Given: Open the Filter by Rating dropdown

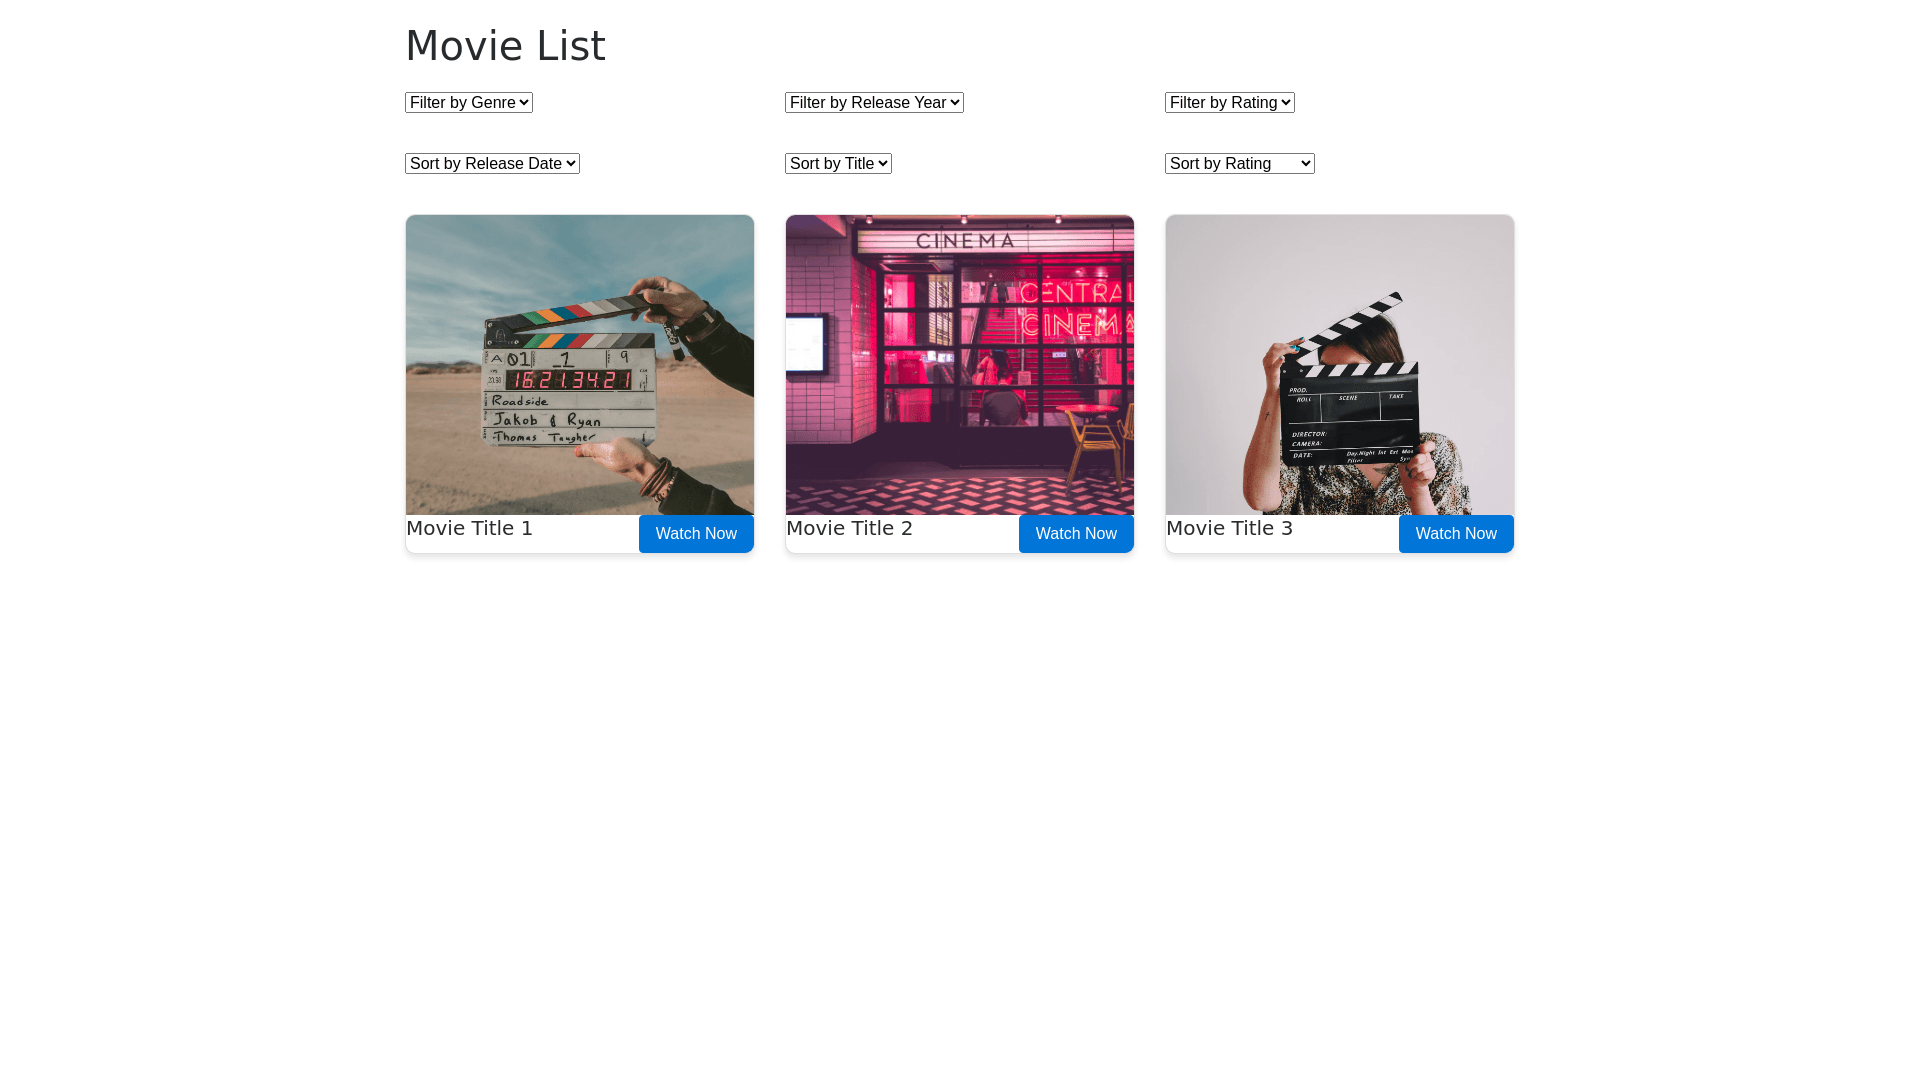Looking at the screenshot, I should coord(1229,103).
